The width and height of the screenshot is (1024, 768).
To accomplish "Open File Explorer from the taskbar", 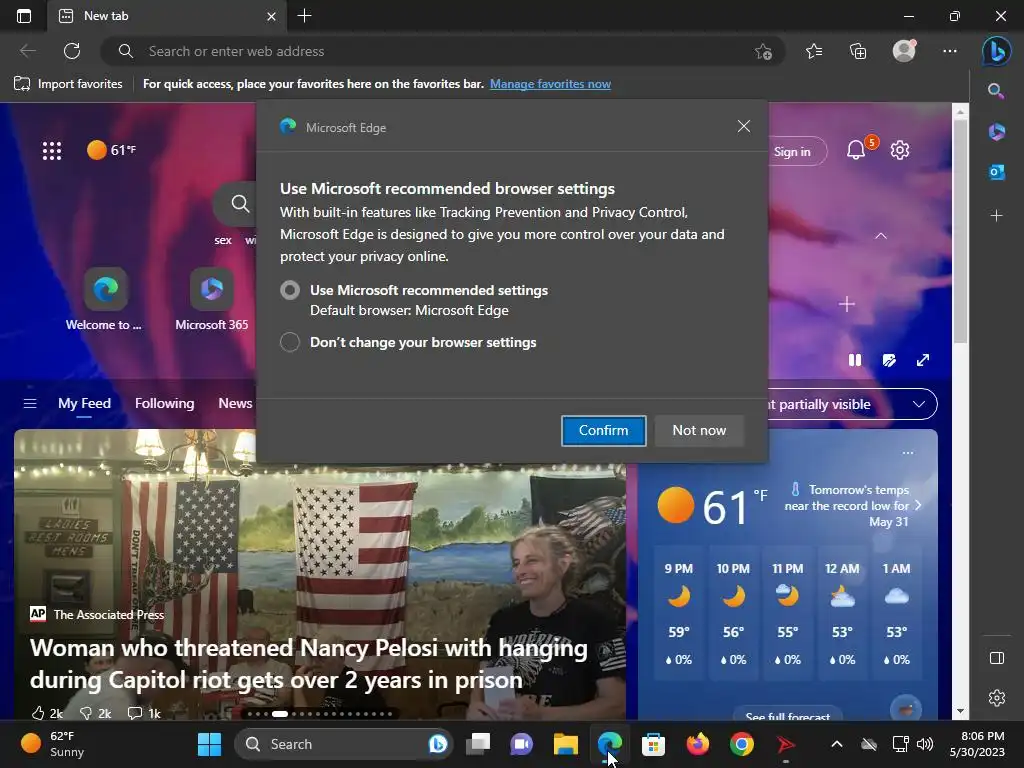I will 566,744.
